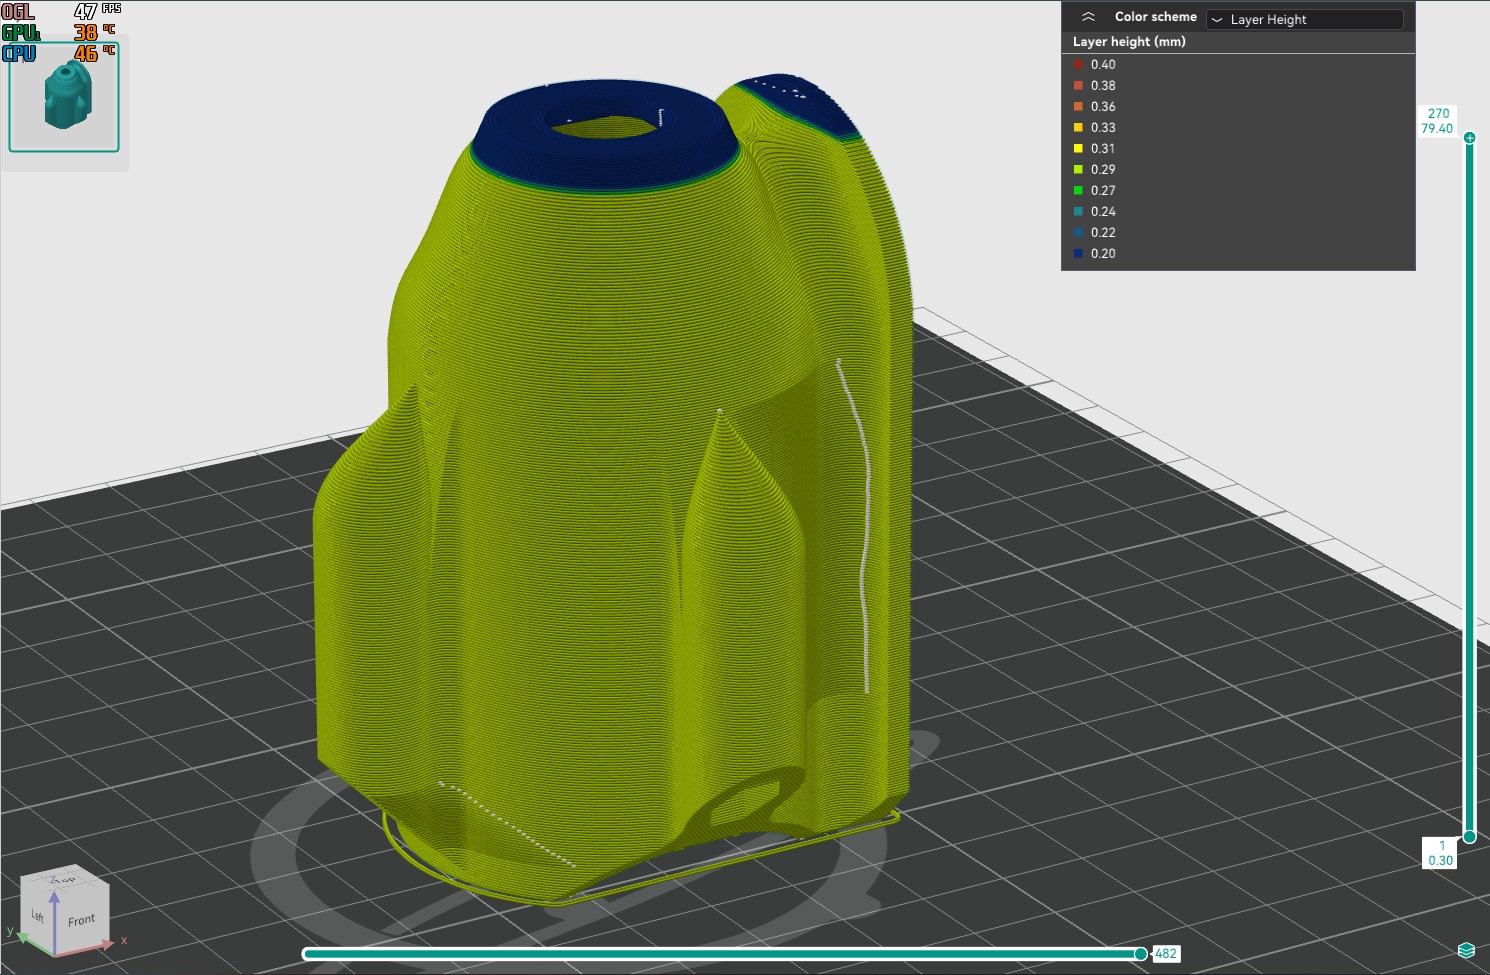Click bottom handle of vertical layer slider
This screenshot has width=1490, height=975.
1469,836
